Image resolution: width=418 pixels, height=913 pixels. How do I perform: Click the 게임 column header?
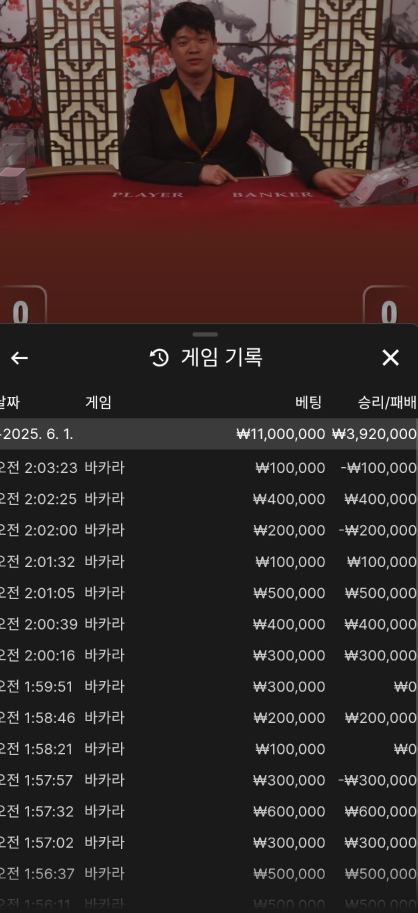[98, 402]
